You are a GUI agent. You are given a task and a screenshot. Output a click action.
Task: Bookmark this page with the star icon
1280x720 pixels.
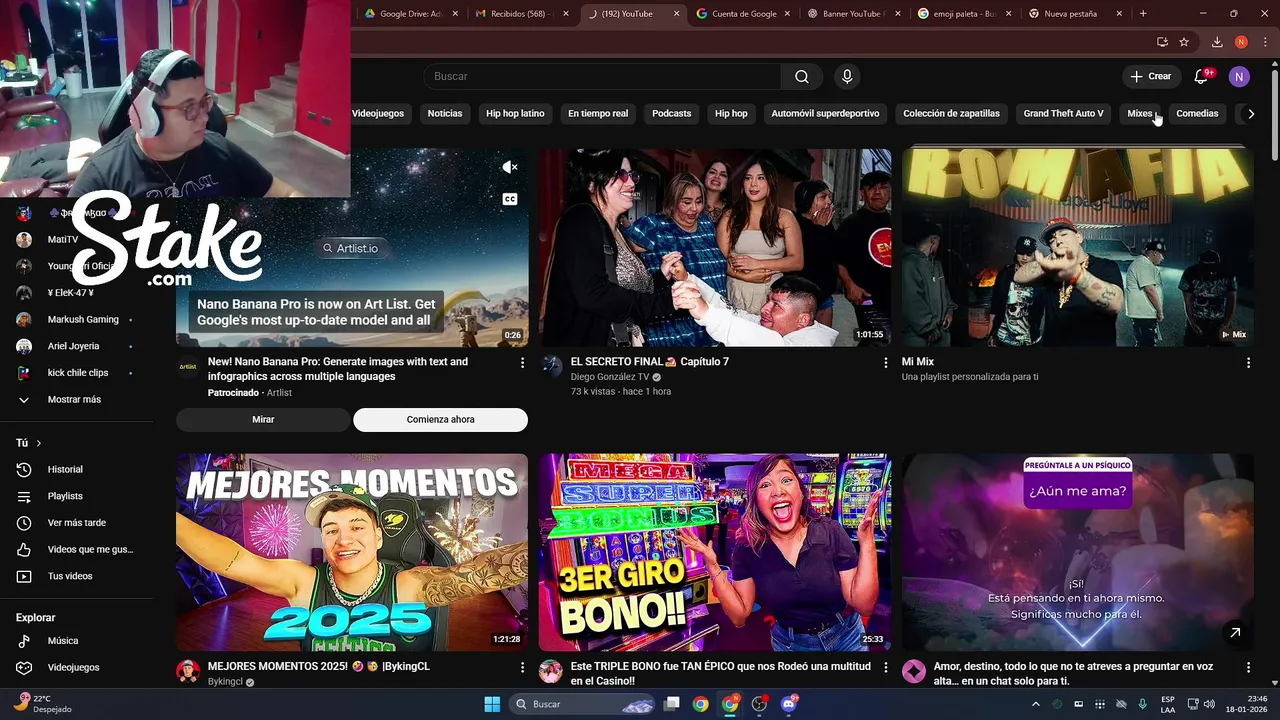[x=1184, y=42]
